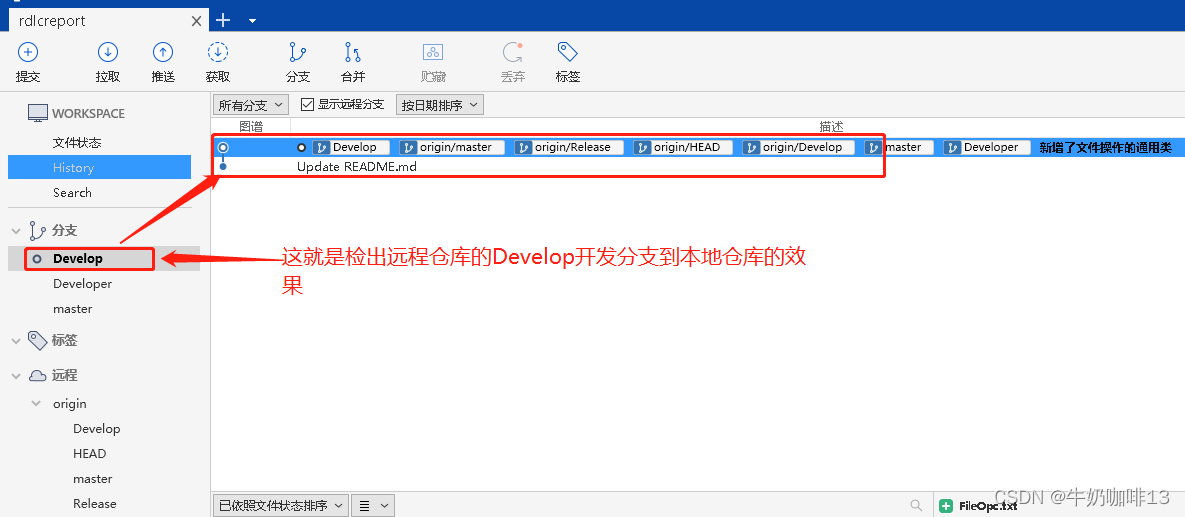The width and height of the screenshot is (1185, 517).
Task: Select remote Release under origin
Action: tap(95, 503)
